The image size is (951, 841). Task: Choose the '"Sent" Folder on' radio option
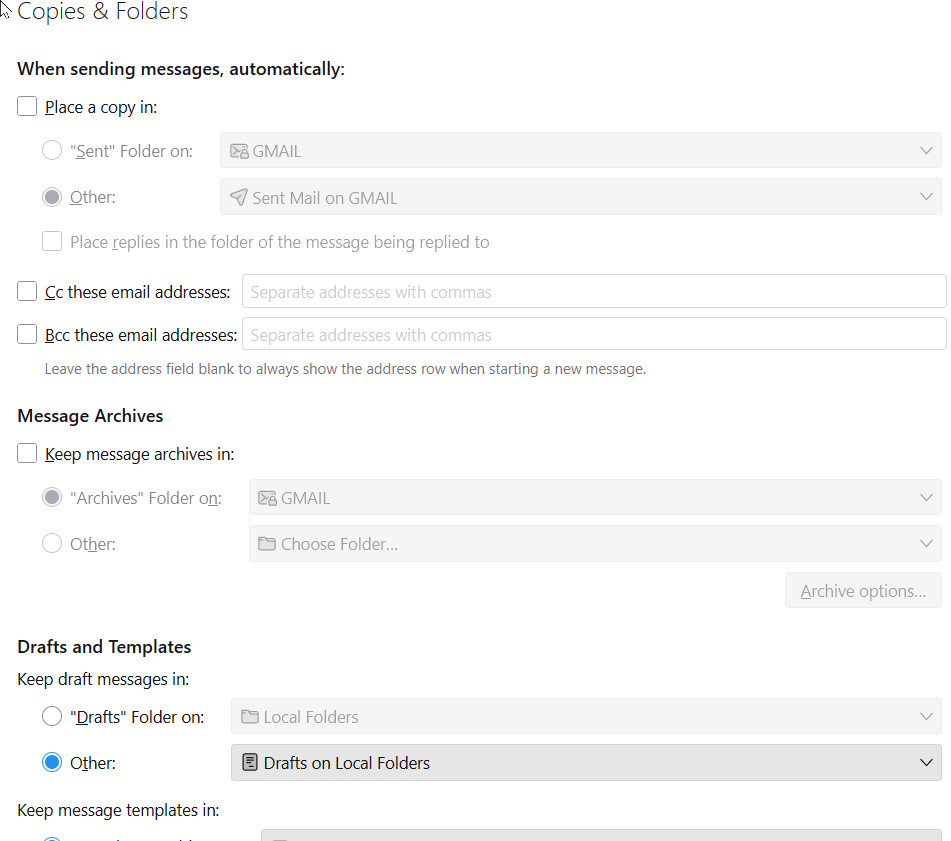[x=52, y=151]
